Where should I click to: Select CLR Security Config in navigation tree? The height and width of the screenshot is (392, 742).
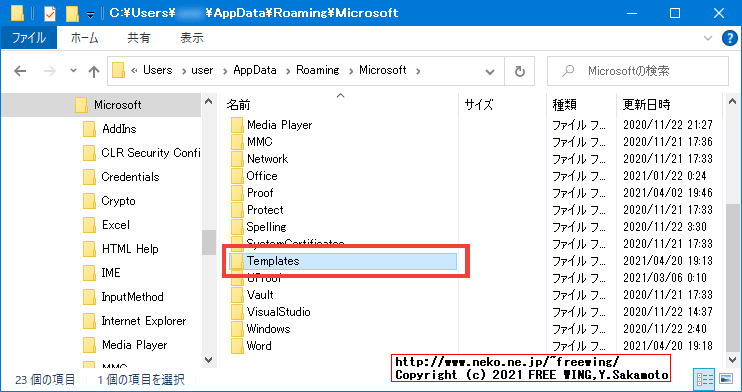click(150, 153)
